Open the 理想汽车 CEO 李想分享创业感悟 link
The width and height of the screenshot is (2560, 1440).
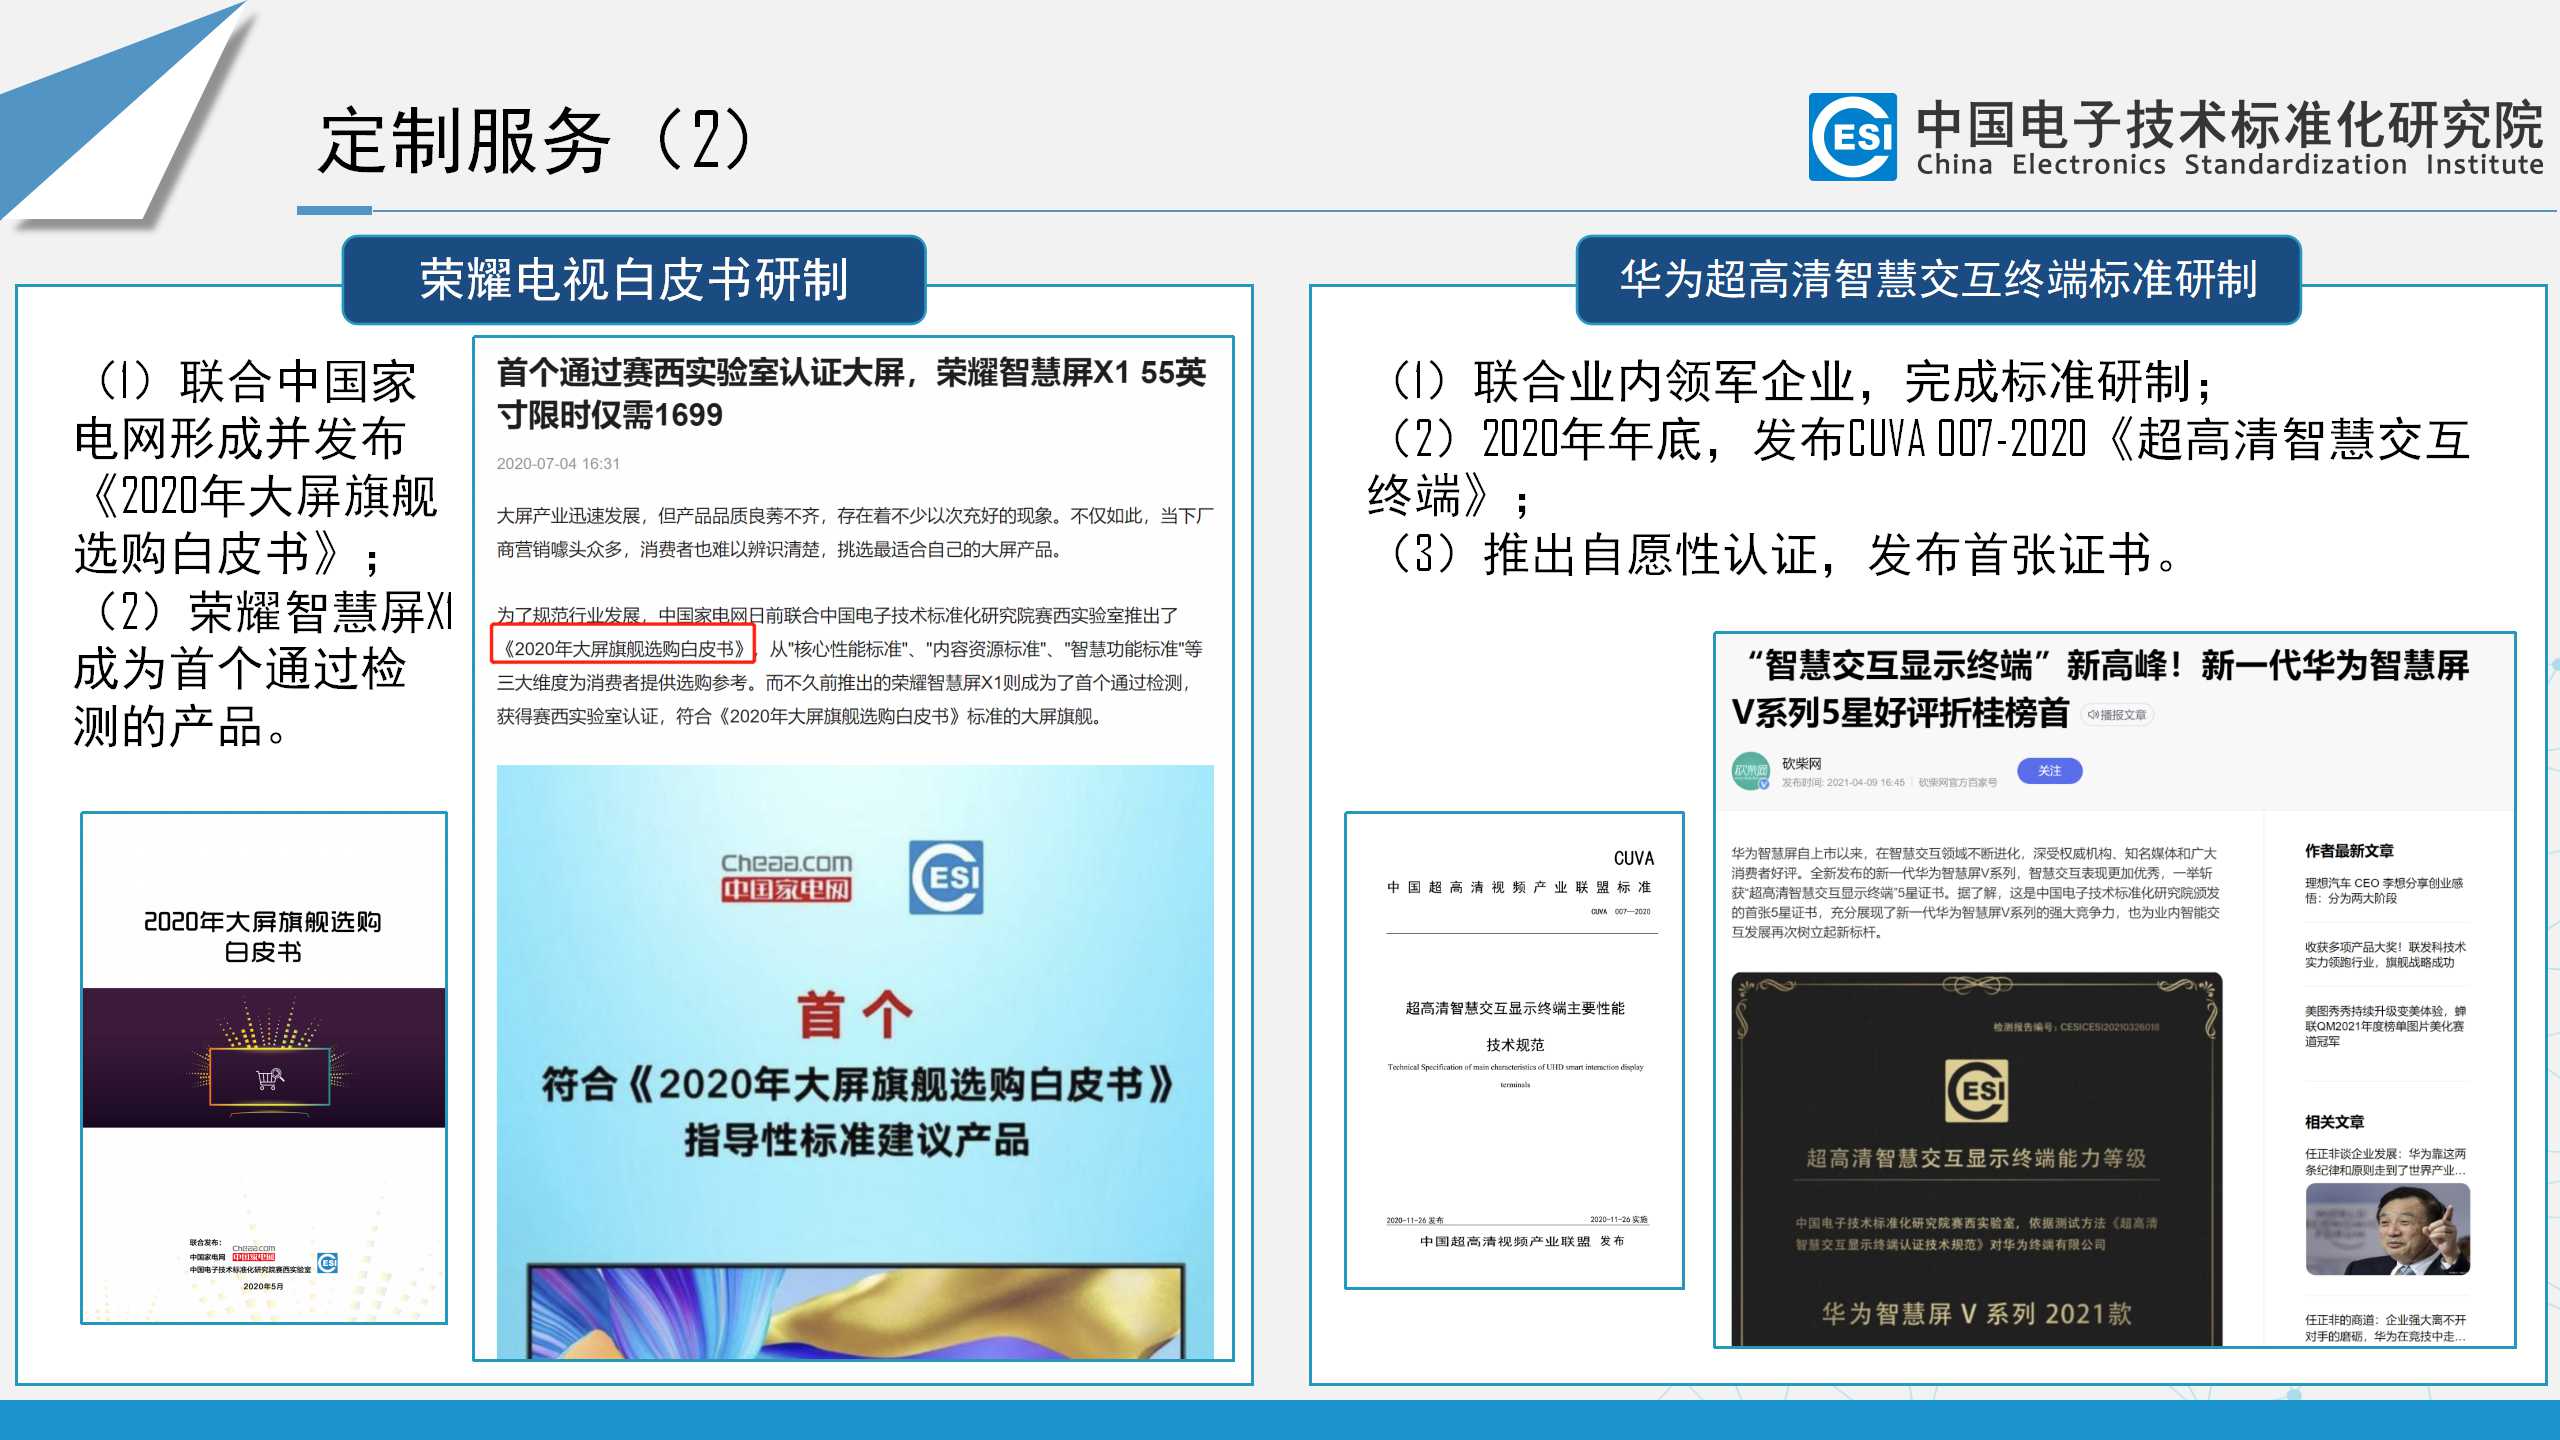pos(2384,890)
